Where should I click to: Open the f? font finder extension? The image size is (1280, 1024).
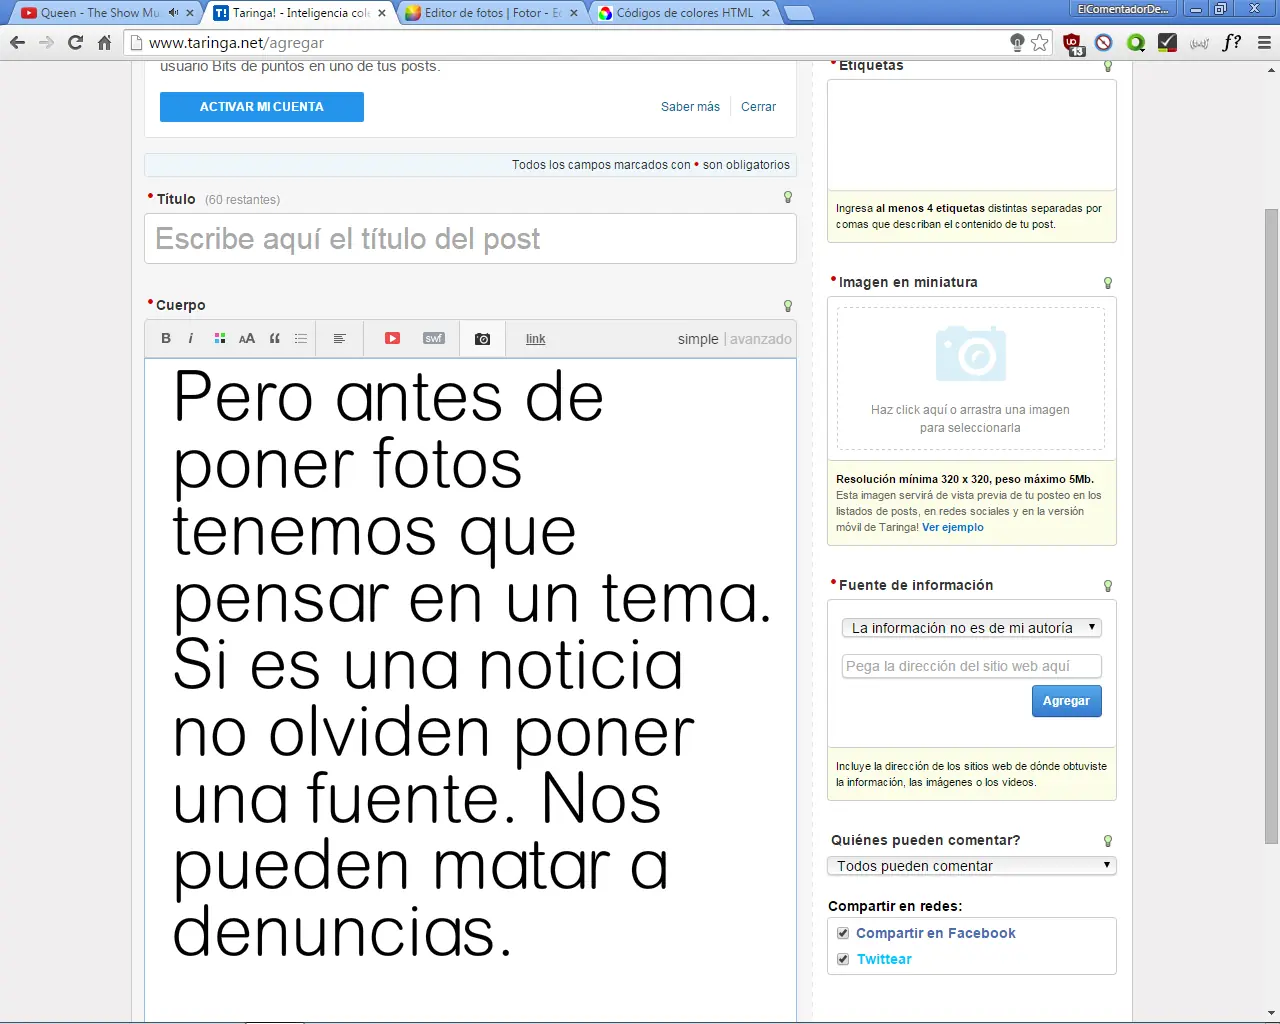[x=1232, y=43]
